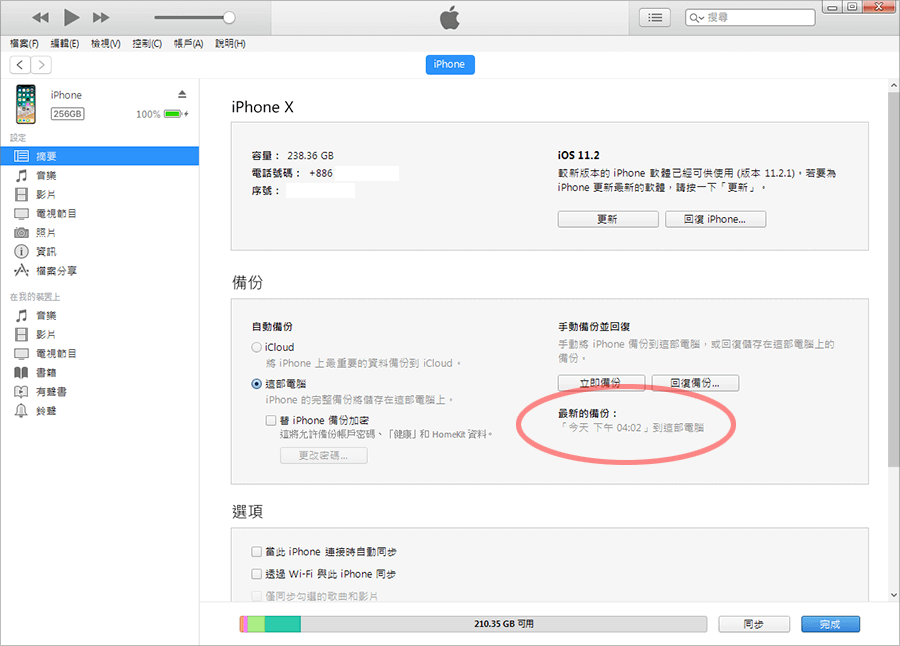Open the 檢視(V) menu
900x646 pixels.
[x=106, y=44]
